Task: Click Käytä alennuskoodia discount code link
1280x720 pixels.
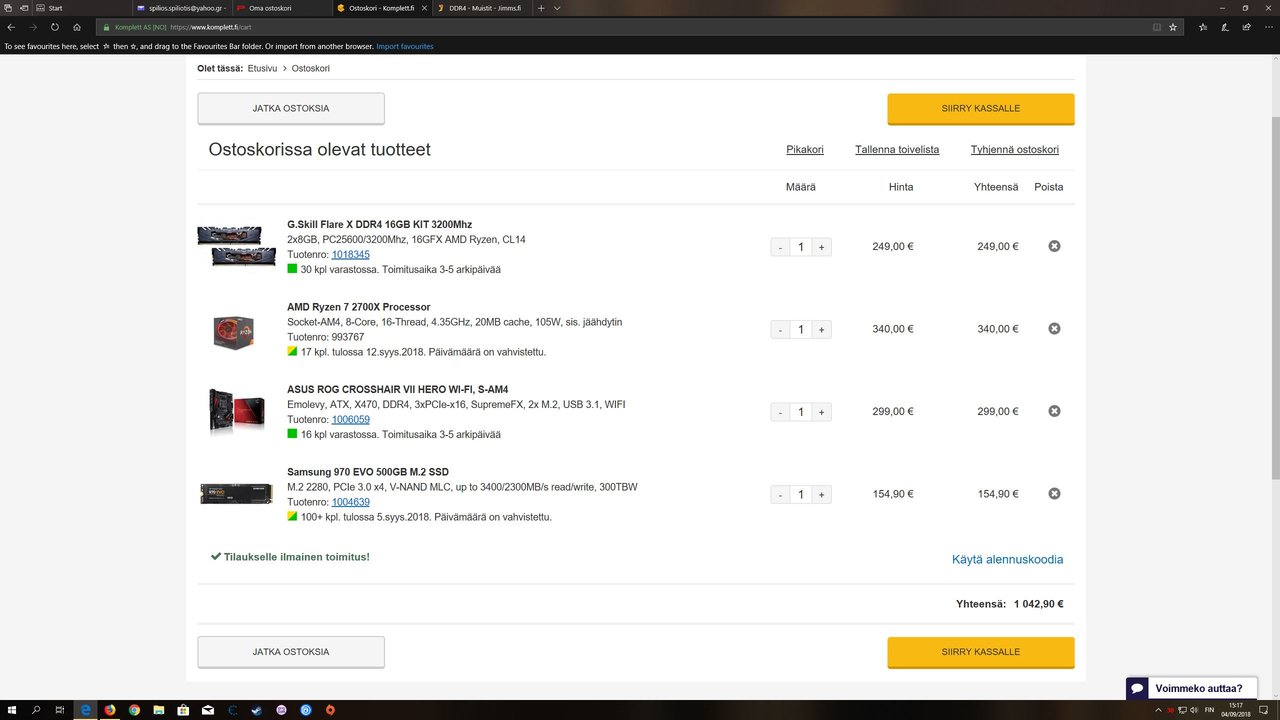Action: point(1008,560)
